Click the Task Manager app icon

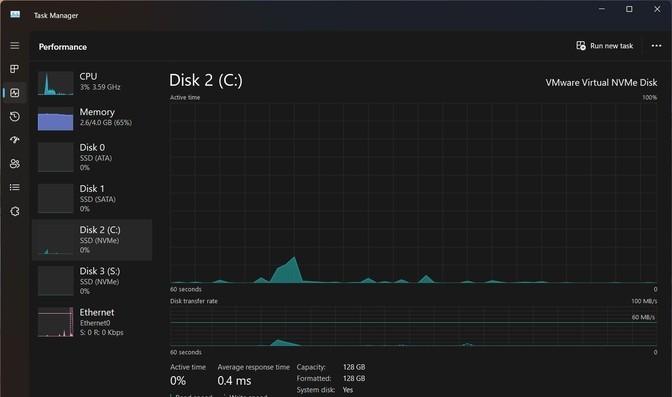pyautogui.click(x=15, y=15)
